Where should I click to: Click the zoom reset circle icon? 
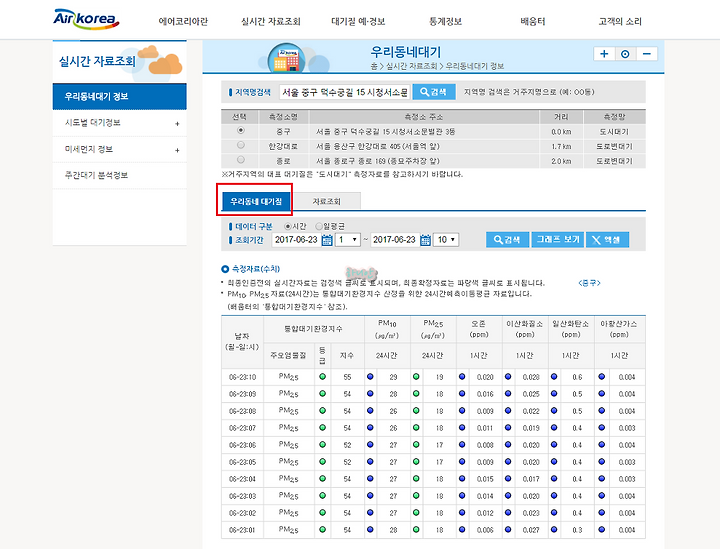625,54
